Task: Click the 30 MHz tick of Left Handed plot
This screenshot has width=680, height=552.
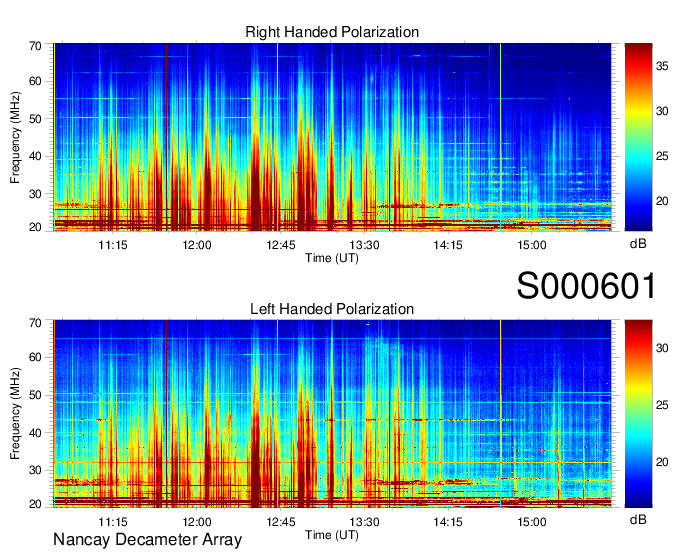Action: pos(35,470)
